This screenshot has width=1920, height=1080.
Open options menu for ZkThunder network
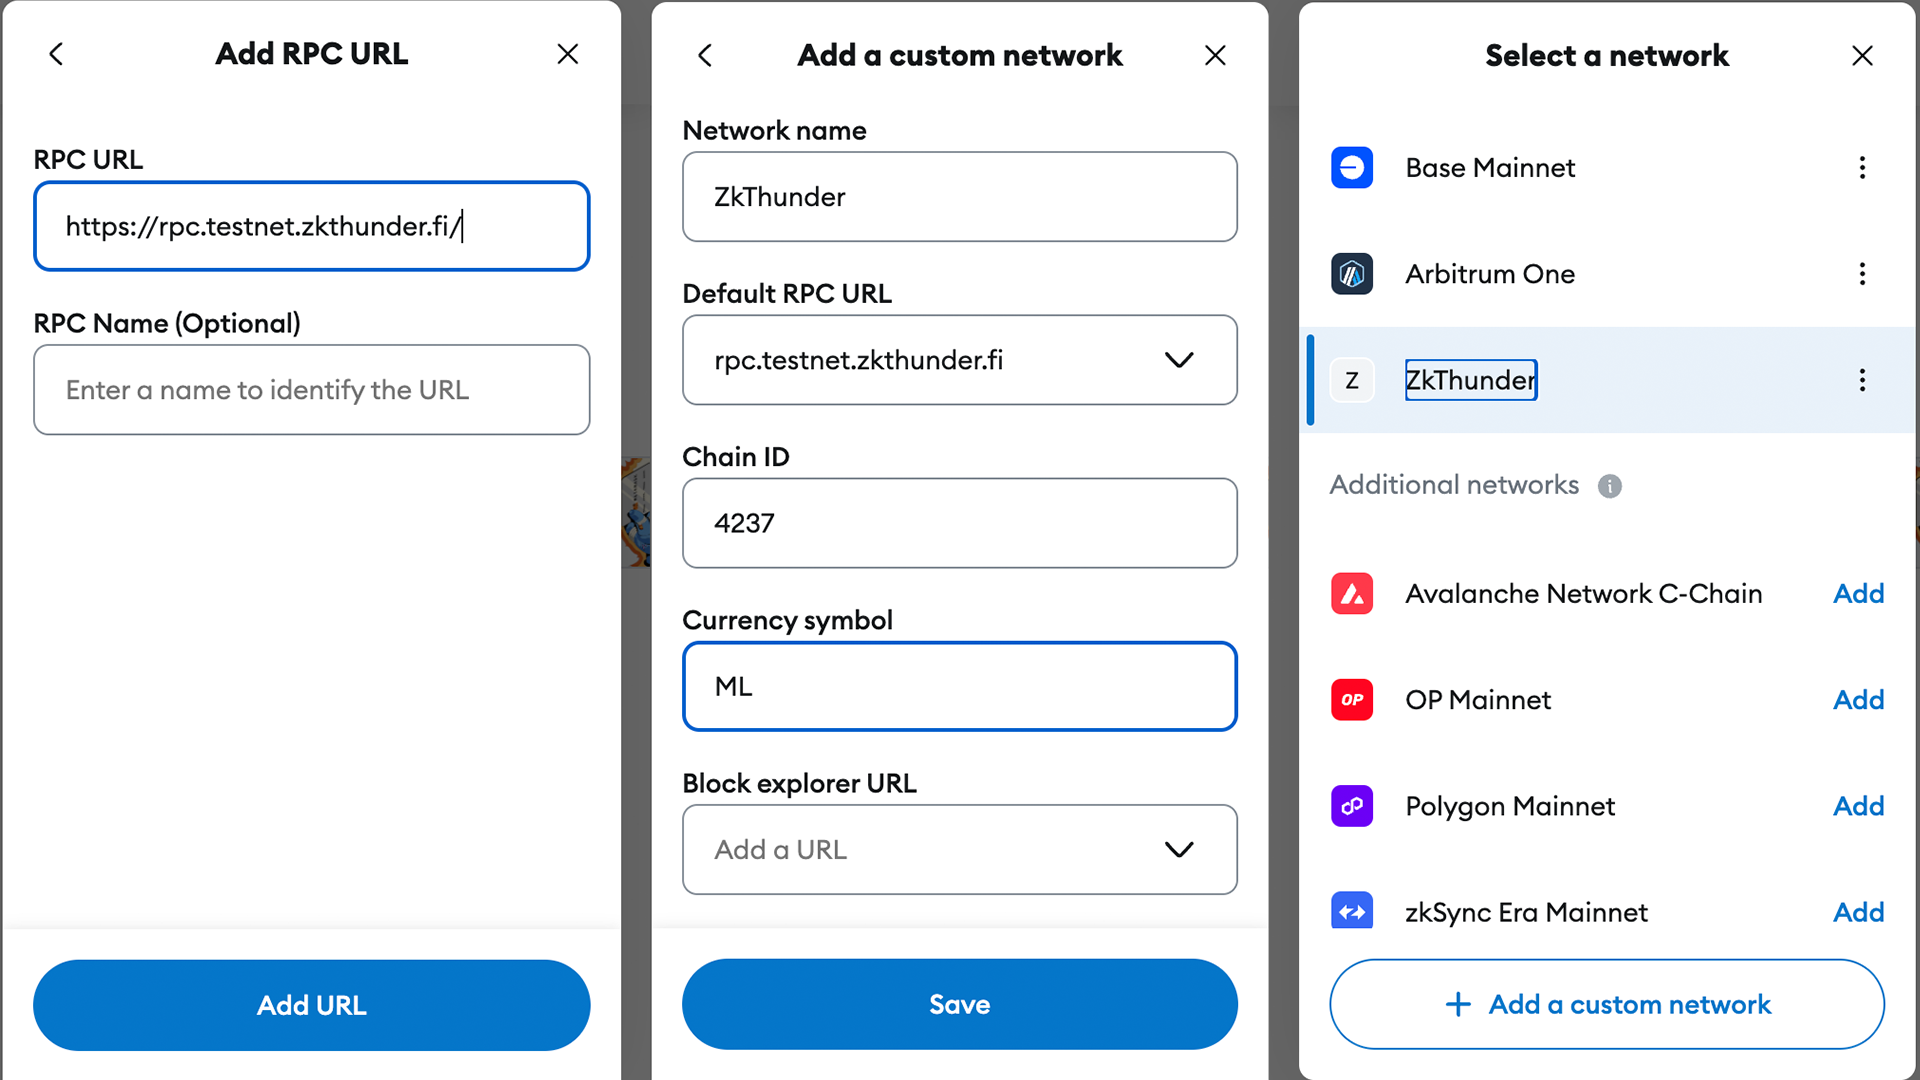pyautogui.click(x=1861, y=380)
